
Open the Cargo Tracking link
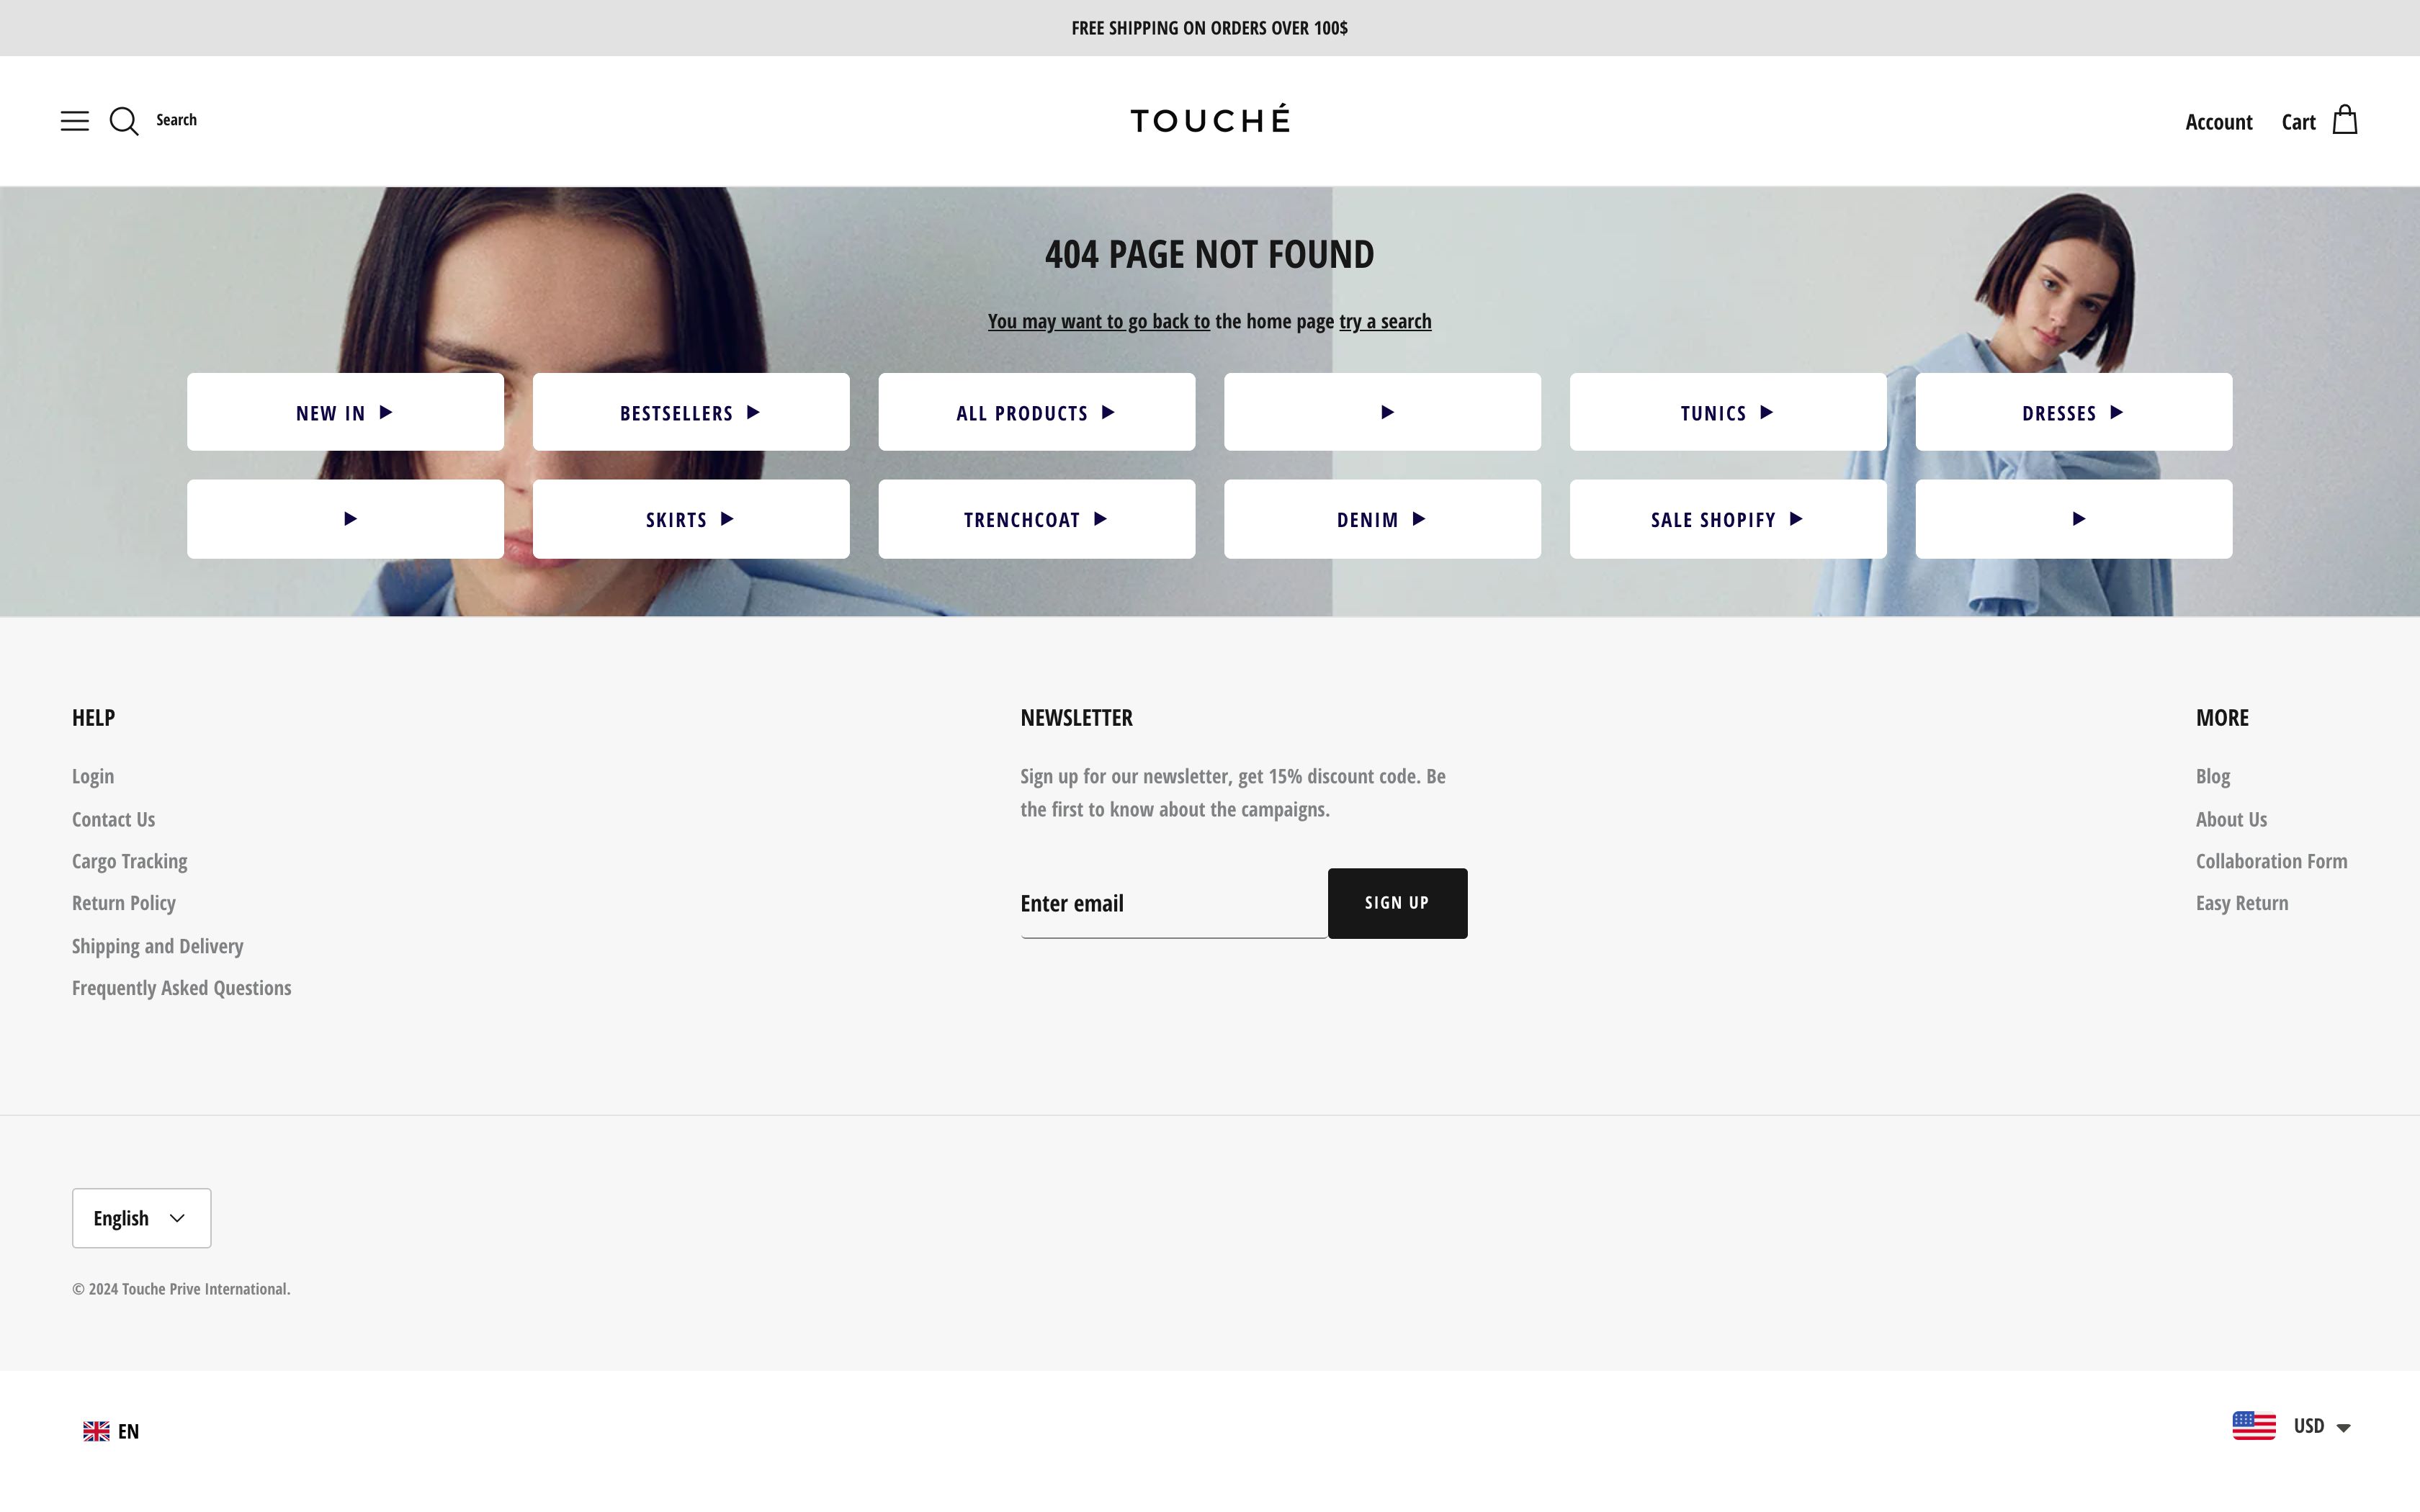tap(129, 861)
